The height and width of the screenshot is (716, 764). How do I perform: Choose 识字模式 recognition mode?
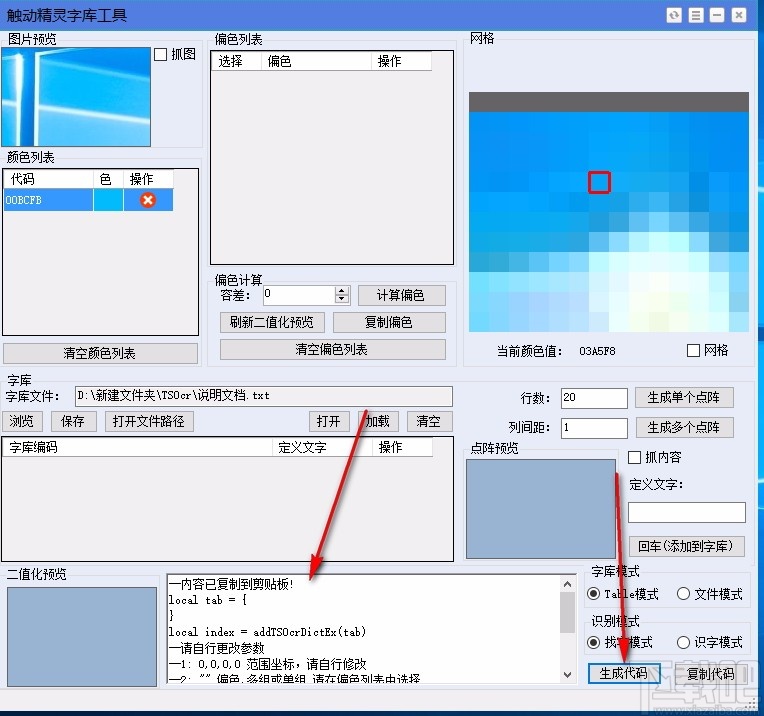tap(683, 642)
